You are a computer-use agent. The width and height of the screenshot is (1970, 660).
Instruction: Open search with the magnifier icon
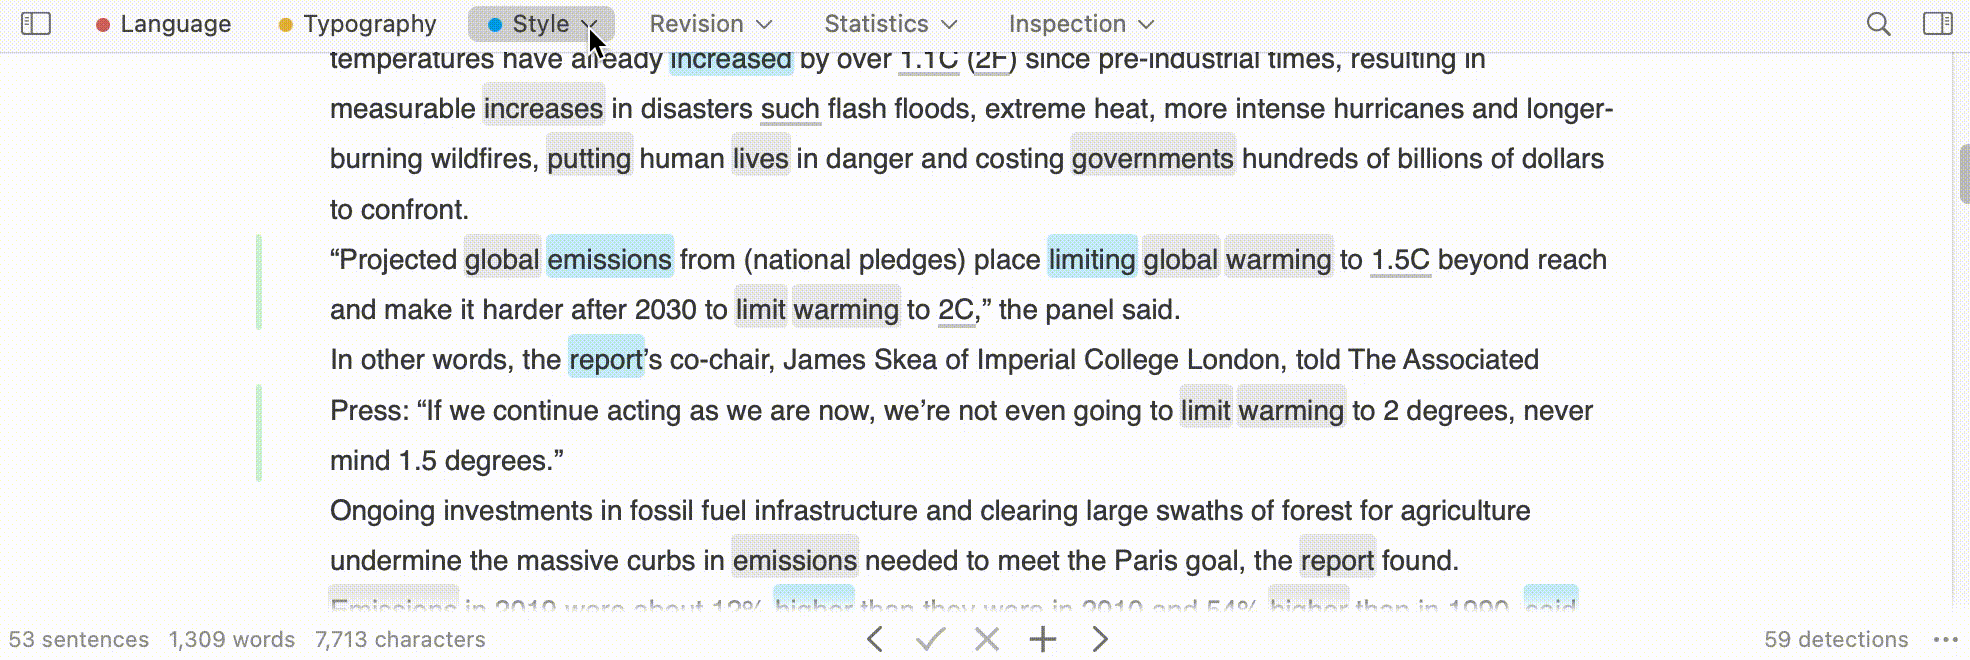click(x=1879, y=23)
